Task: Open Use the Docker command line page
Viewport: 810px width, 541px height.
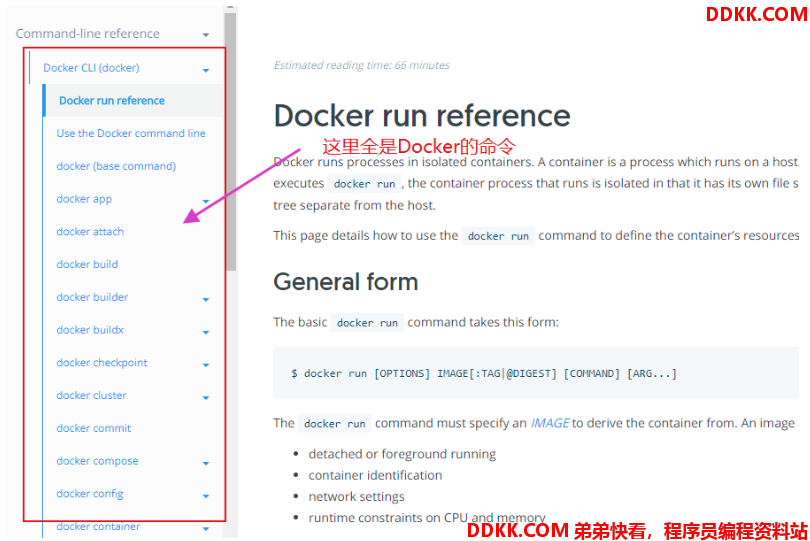Action: coord(131,133)
